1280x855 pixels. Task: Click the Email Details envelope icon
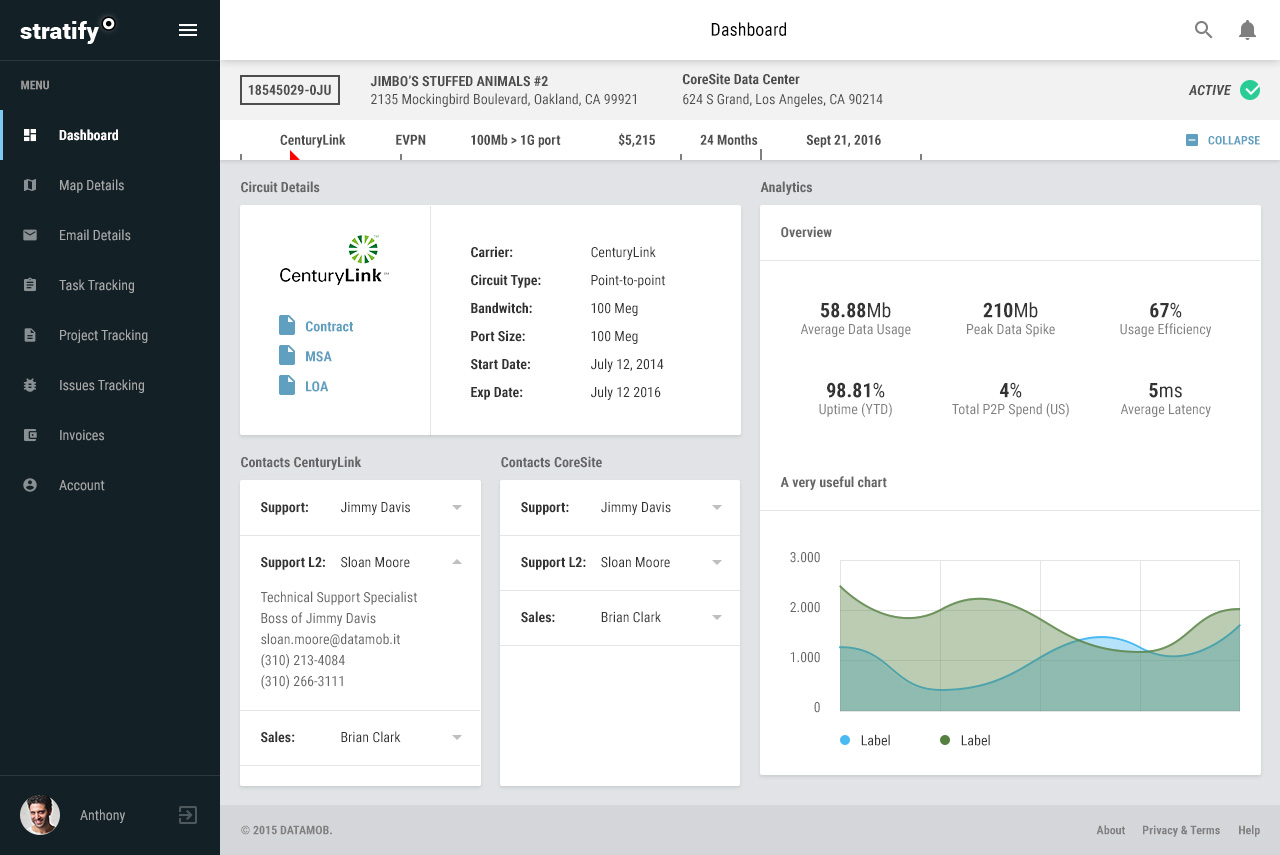[x=30, y=235]
